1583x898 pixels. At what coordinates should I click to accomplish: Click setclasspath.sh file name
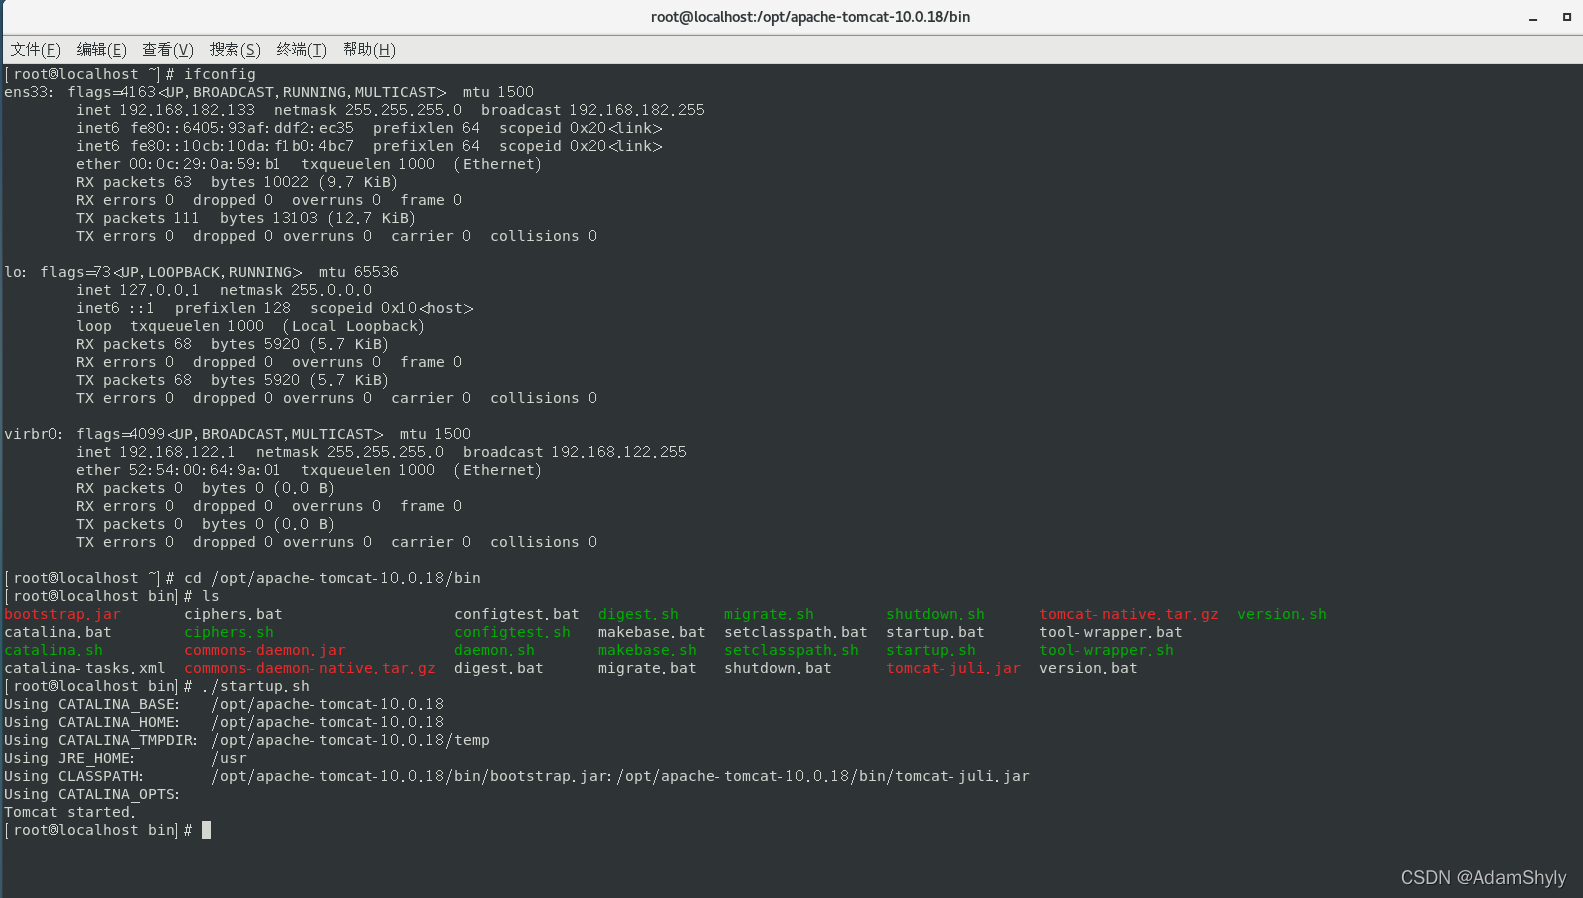[791, 650]
